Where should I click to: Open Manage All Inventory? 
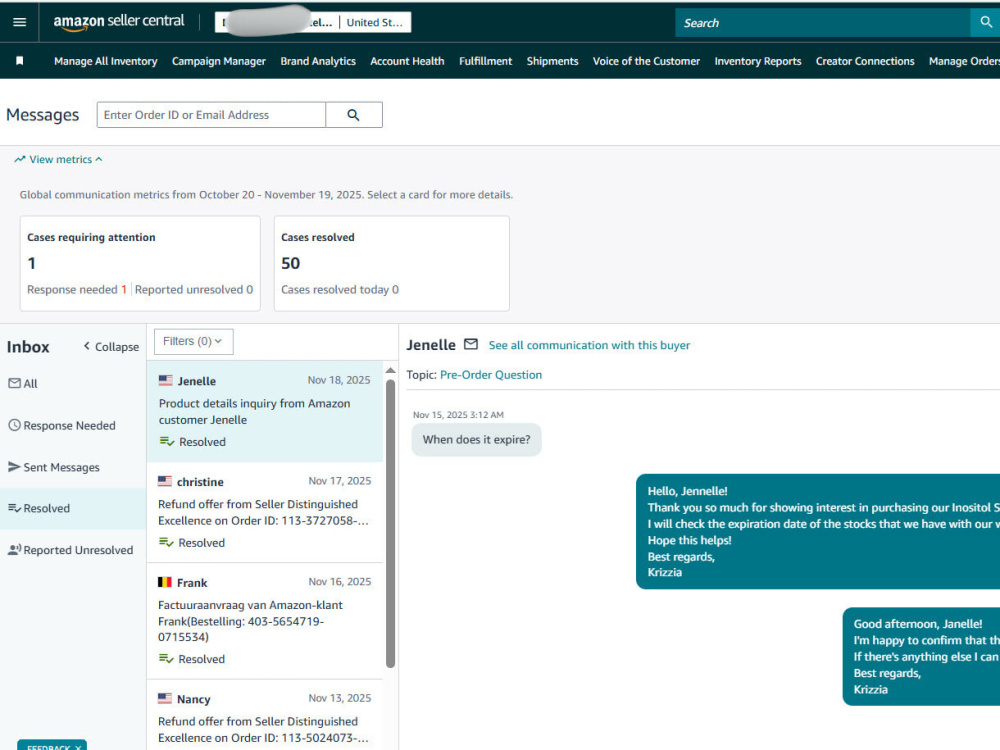106,61
